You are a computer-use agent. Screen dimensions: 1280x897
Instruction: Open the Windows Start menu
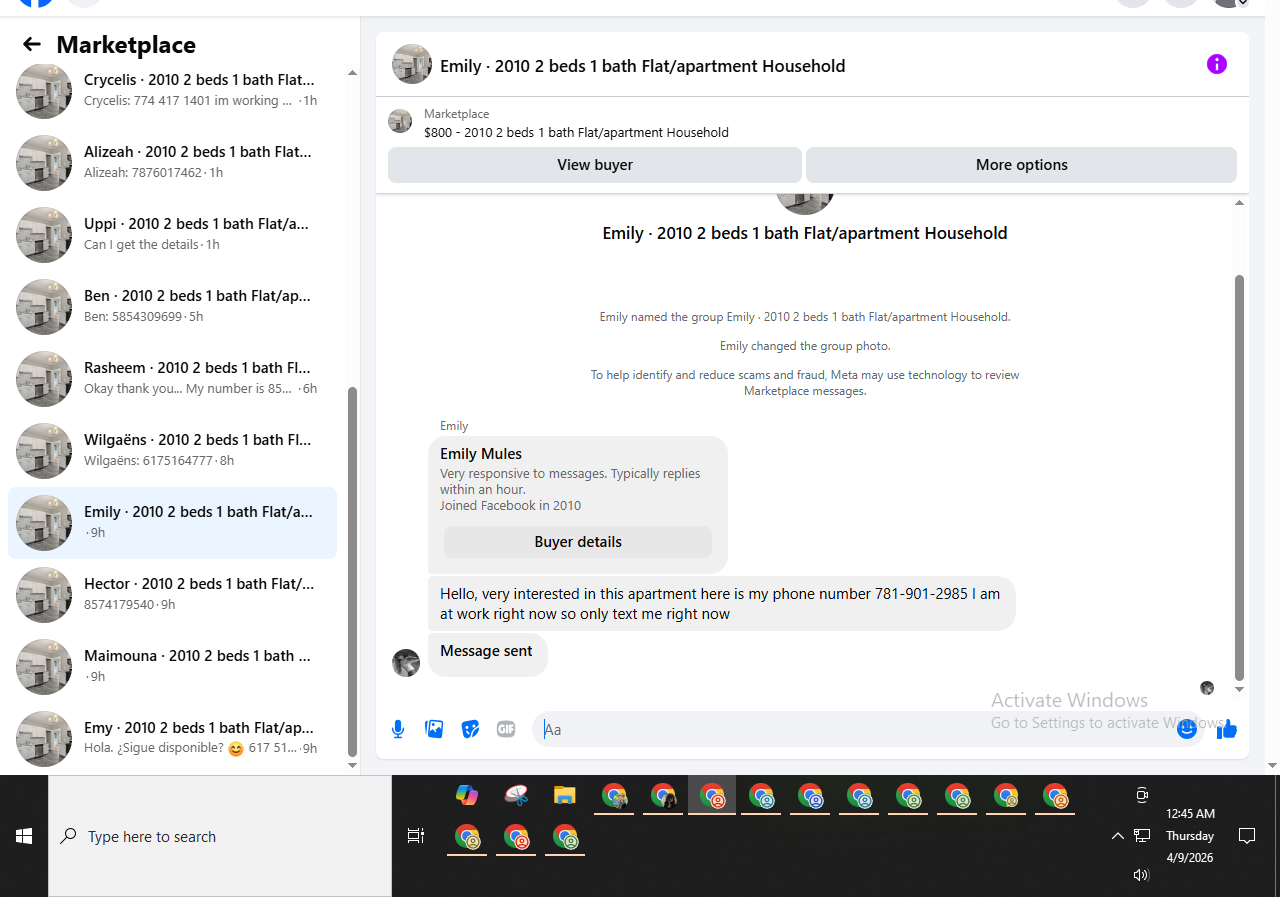pyautogui.click(x=24, y=836)
